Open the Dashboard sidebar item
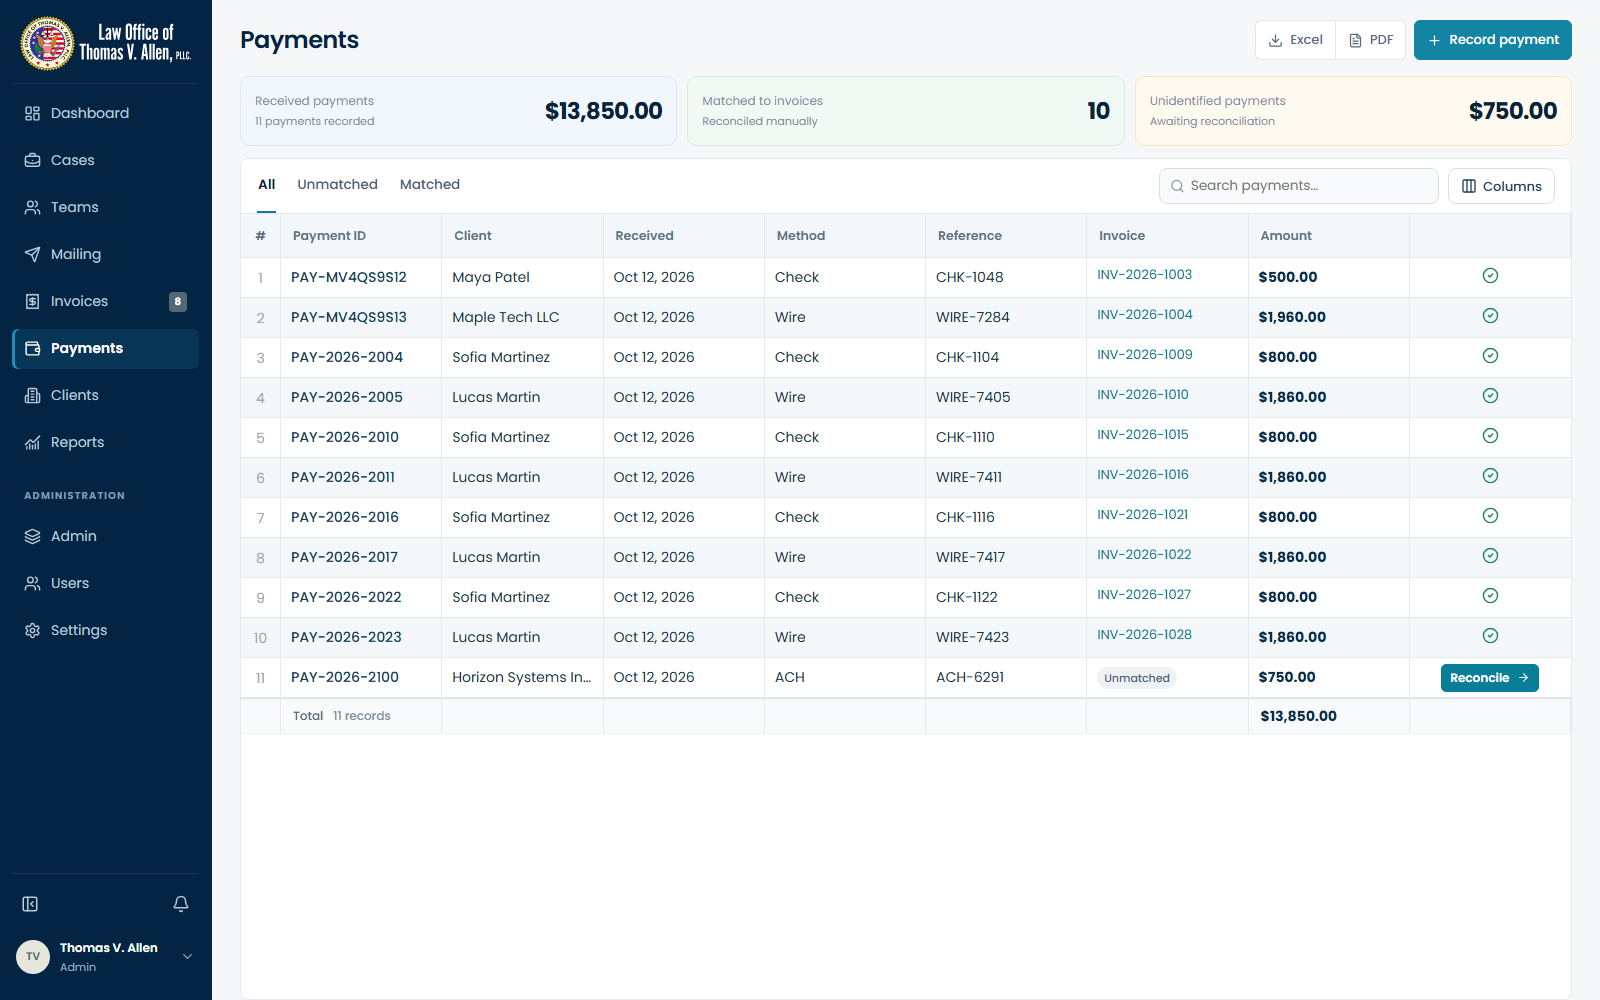The image size is (1600, 1000). tap(105, 113)
